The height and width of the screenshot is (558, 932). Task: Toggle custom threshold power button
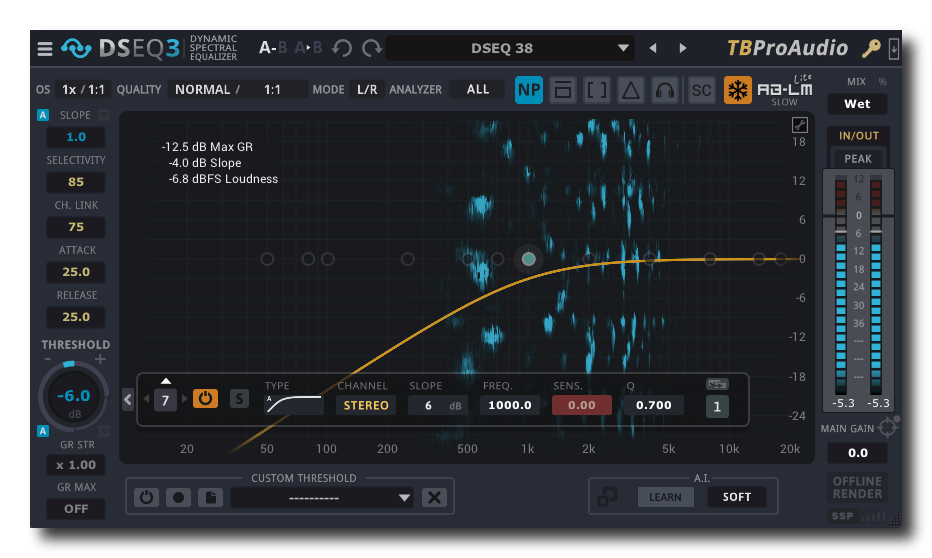point(146,497)
